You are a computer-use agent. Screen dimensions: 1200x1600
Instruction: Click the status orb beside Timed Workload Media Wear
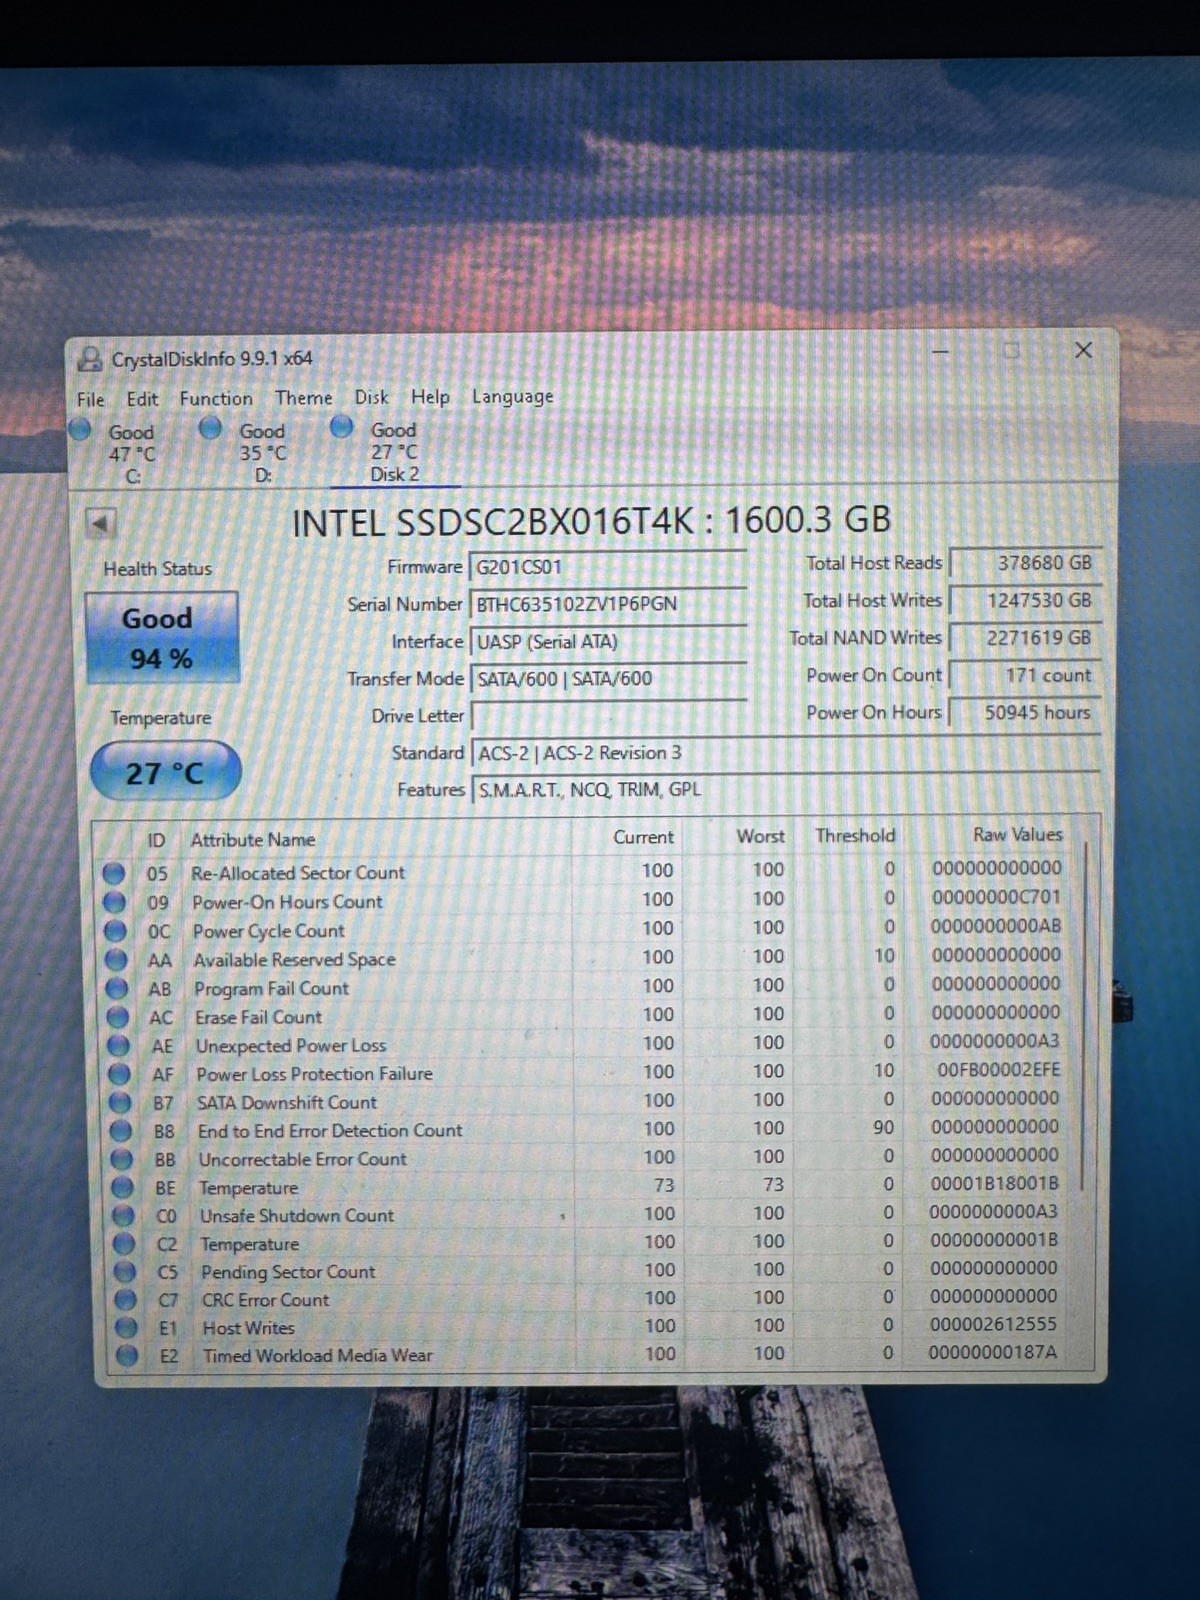(x=127, y=1356)
